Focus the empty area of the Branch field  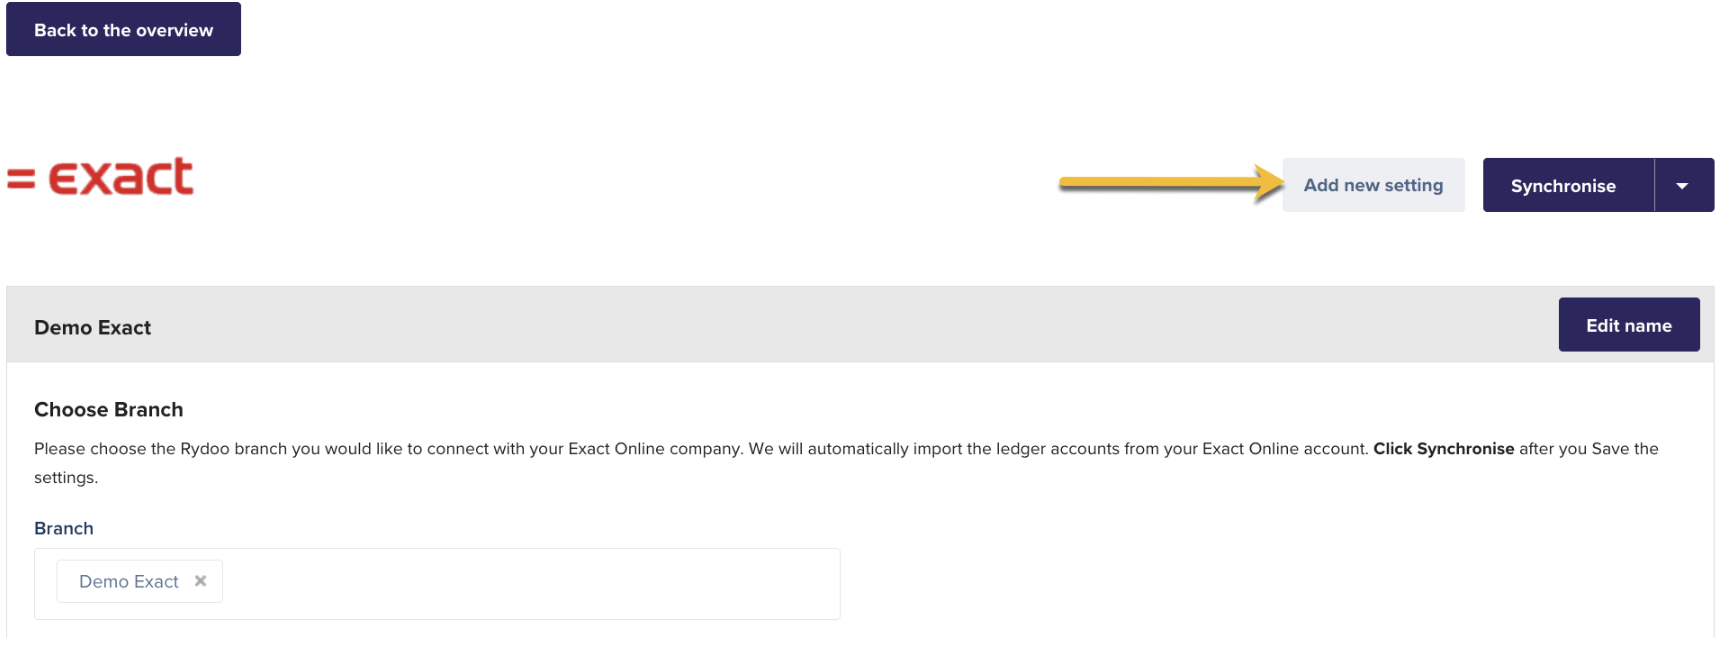[x=530, y=584]
